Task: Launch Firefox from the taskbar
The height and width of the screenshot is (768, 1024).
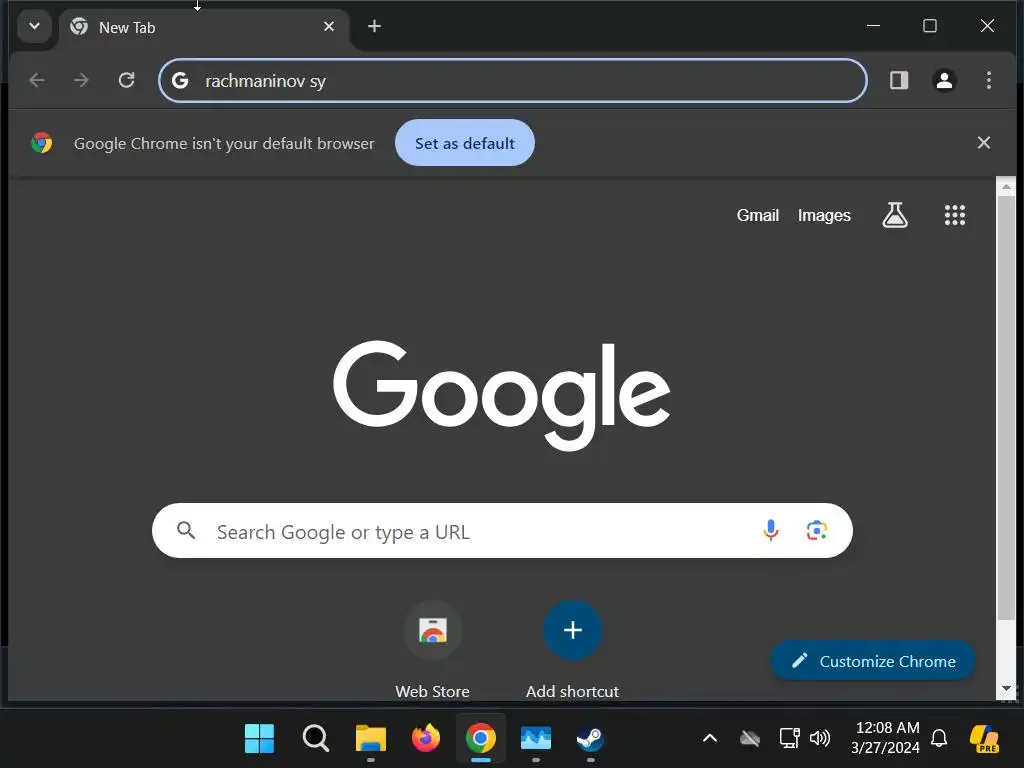Action: coord(426,738)
